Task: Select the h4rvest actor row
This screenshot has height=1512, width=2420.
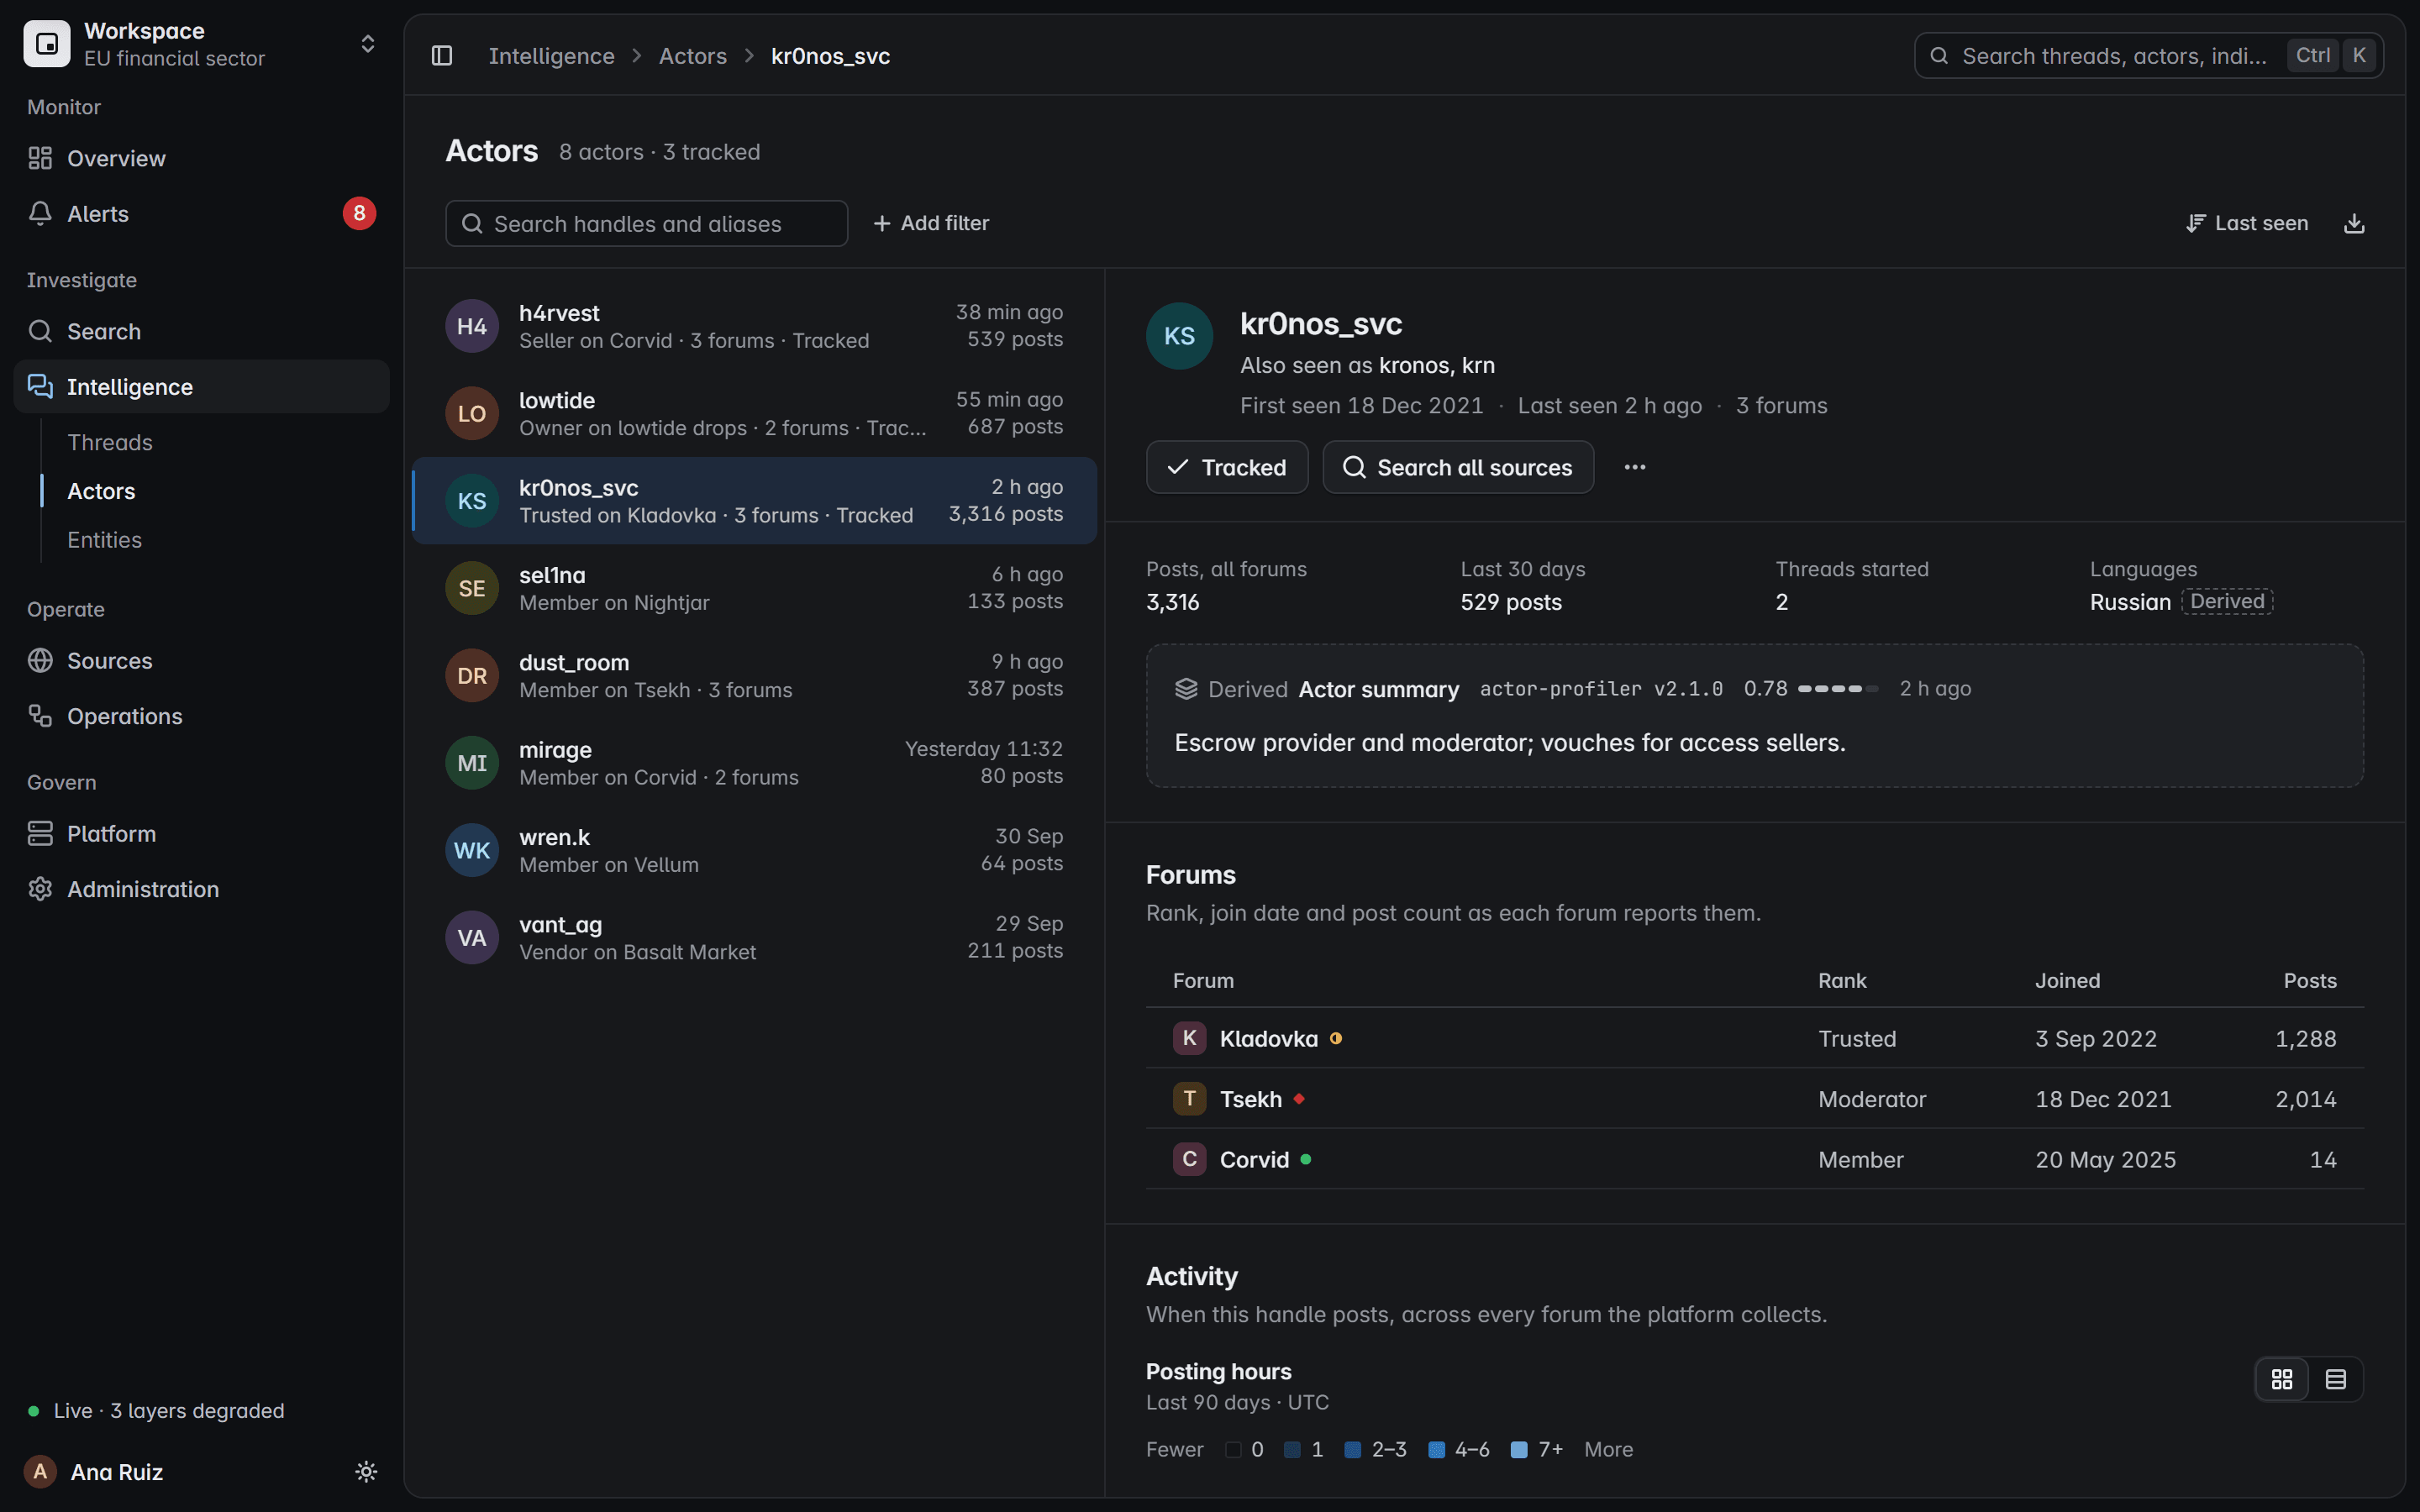Action: 755,326
